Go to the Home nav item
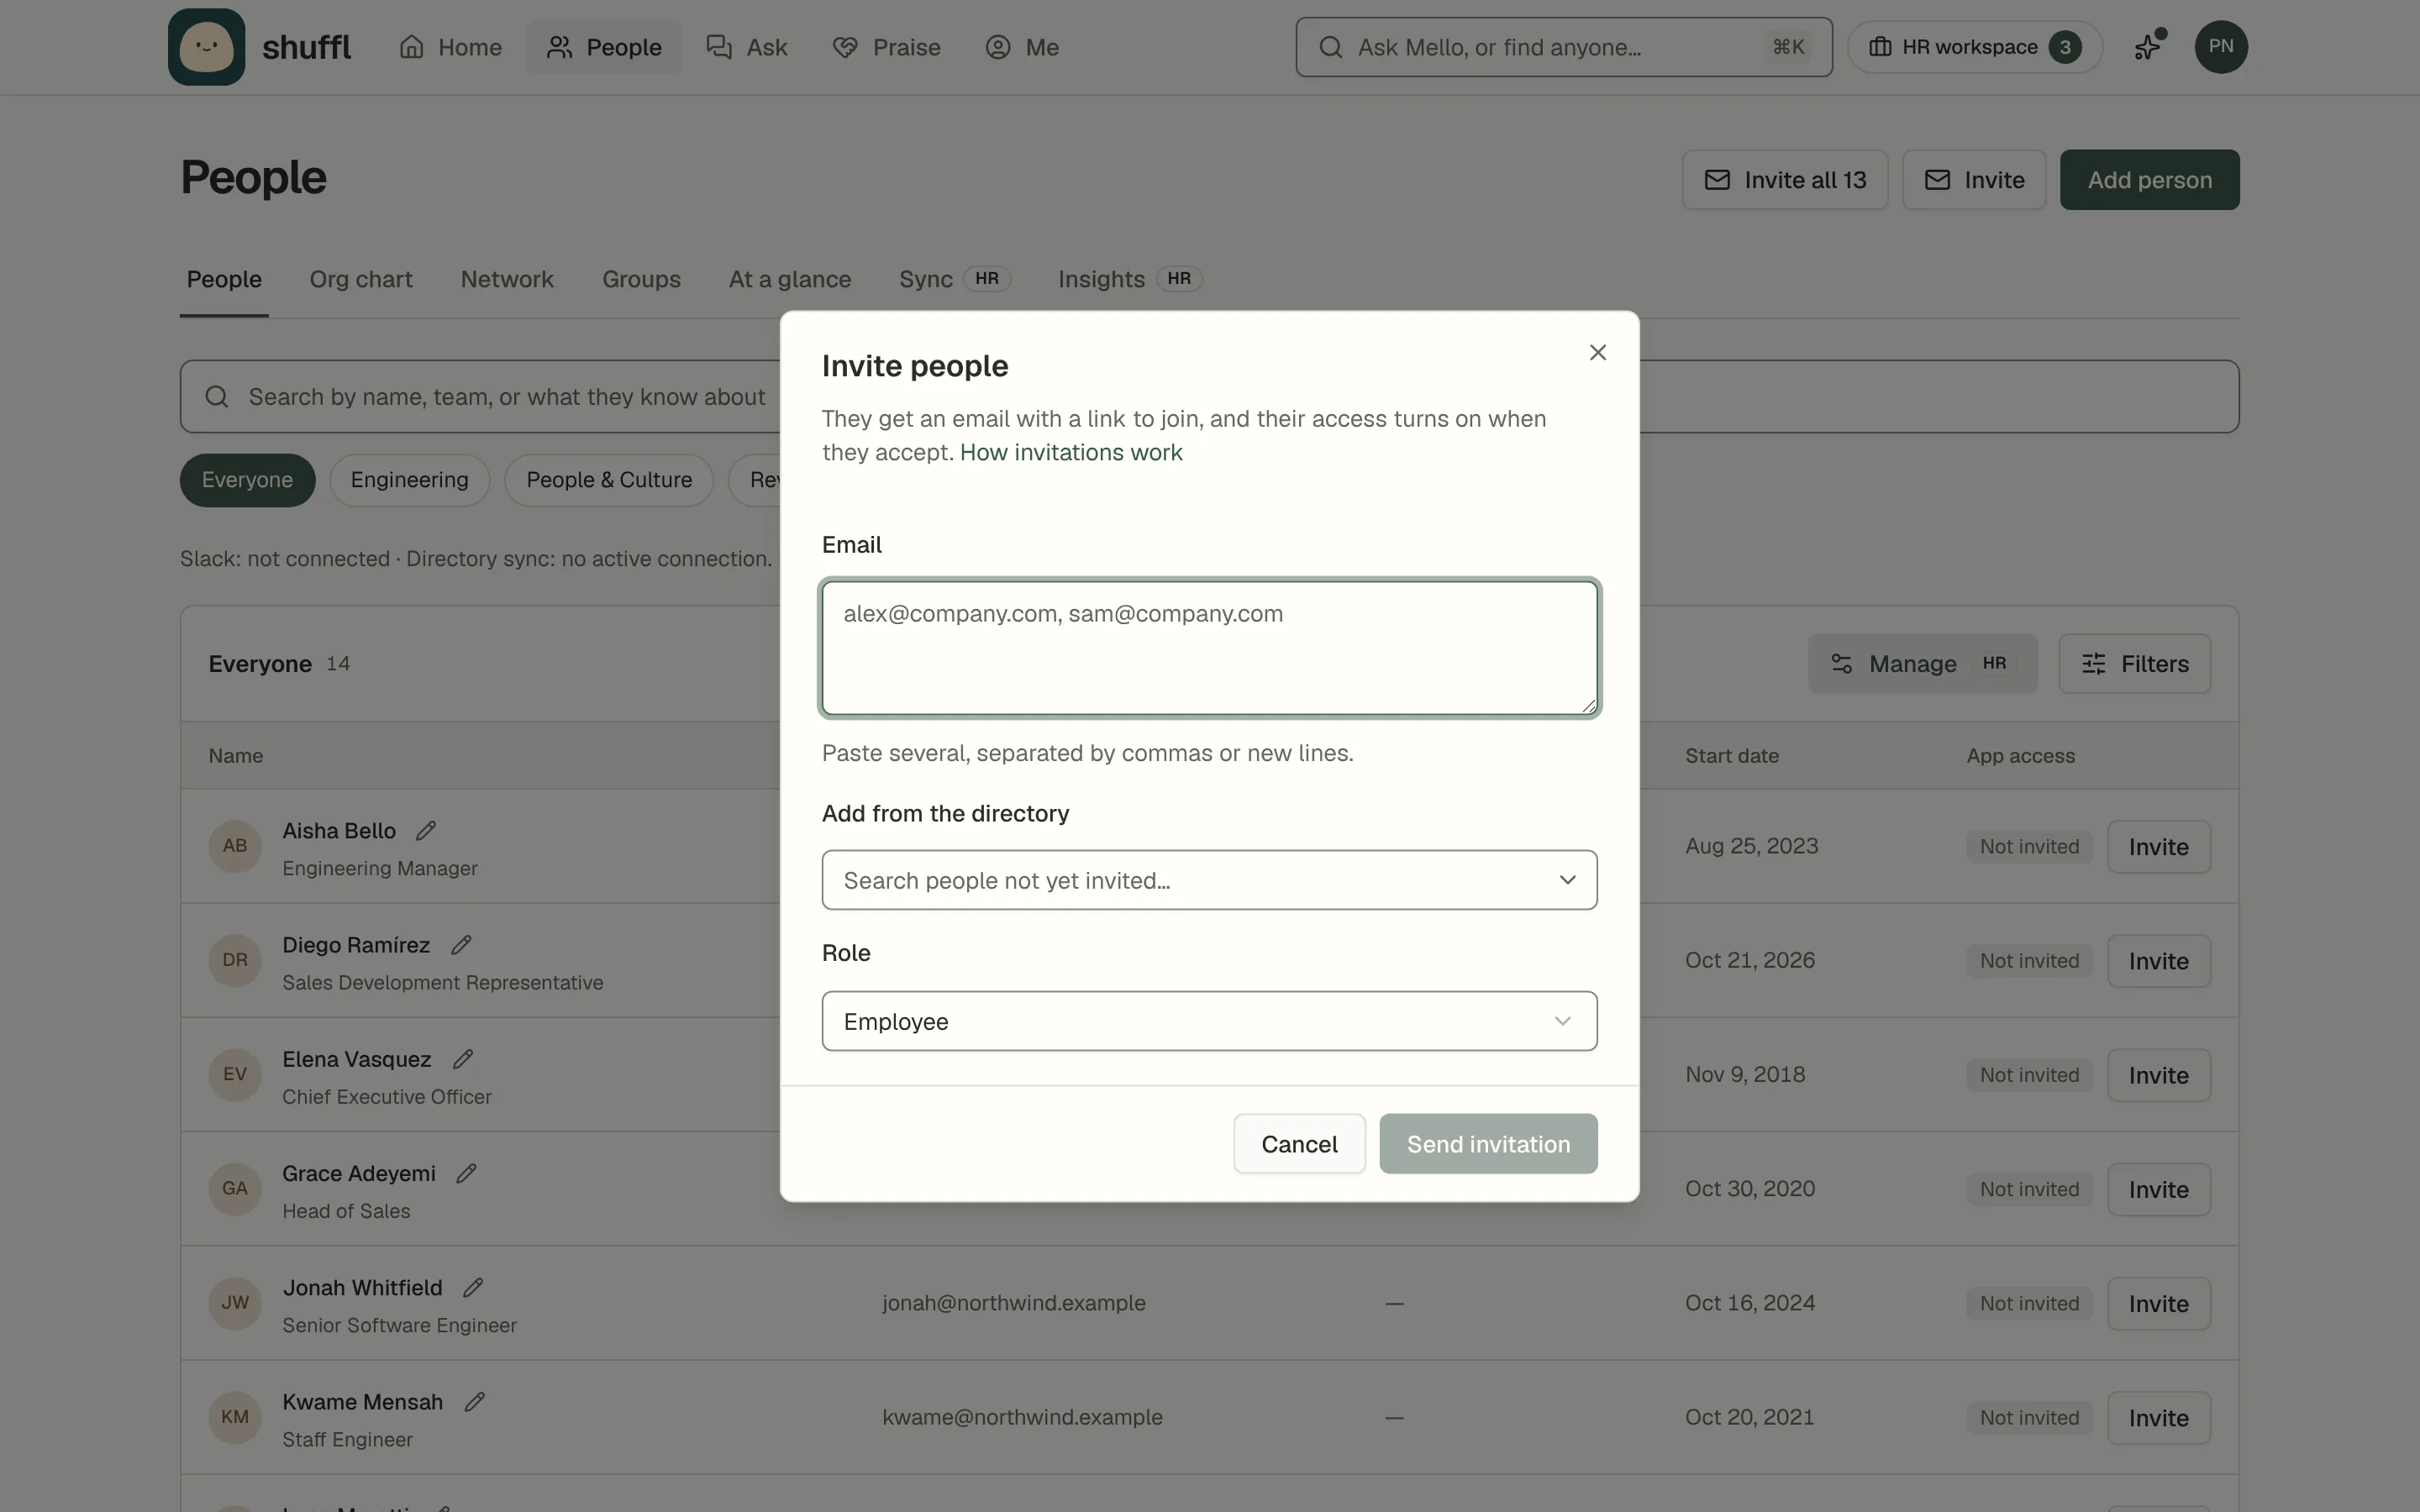2420x1512 pixels. pos(450,47)
